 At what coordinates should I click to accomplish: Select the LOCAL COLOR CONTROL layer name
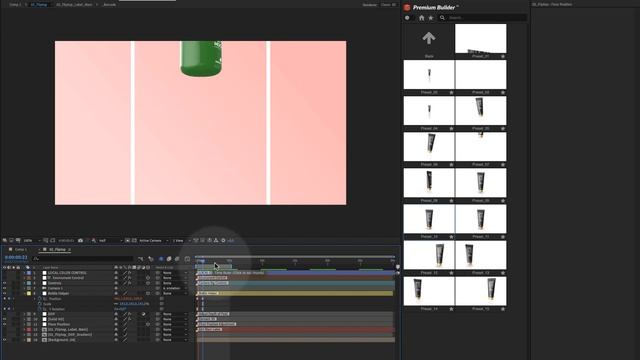pyautogui.click(x=67, y=273)
